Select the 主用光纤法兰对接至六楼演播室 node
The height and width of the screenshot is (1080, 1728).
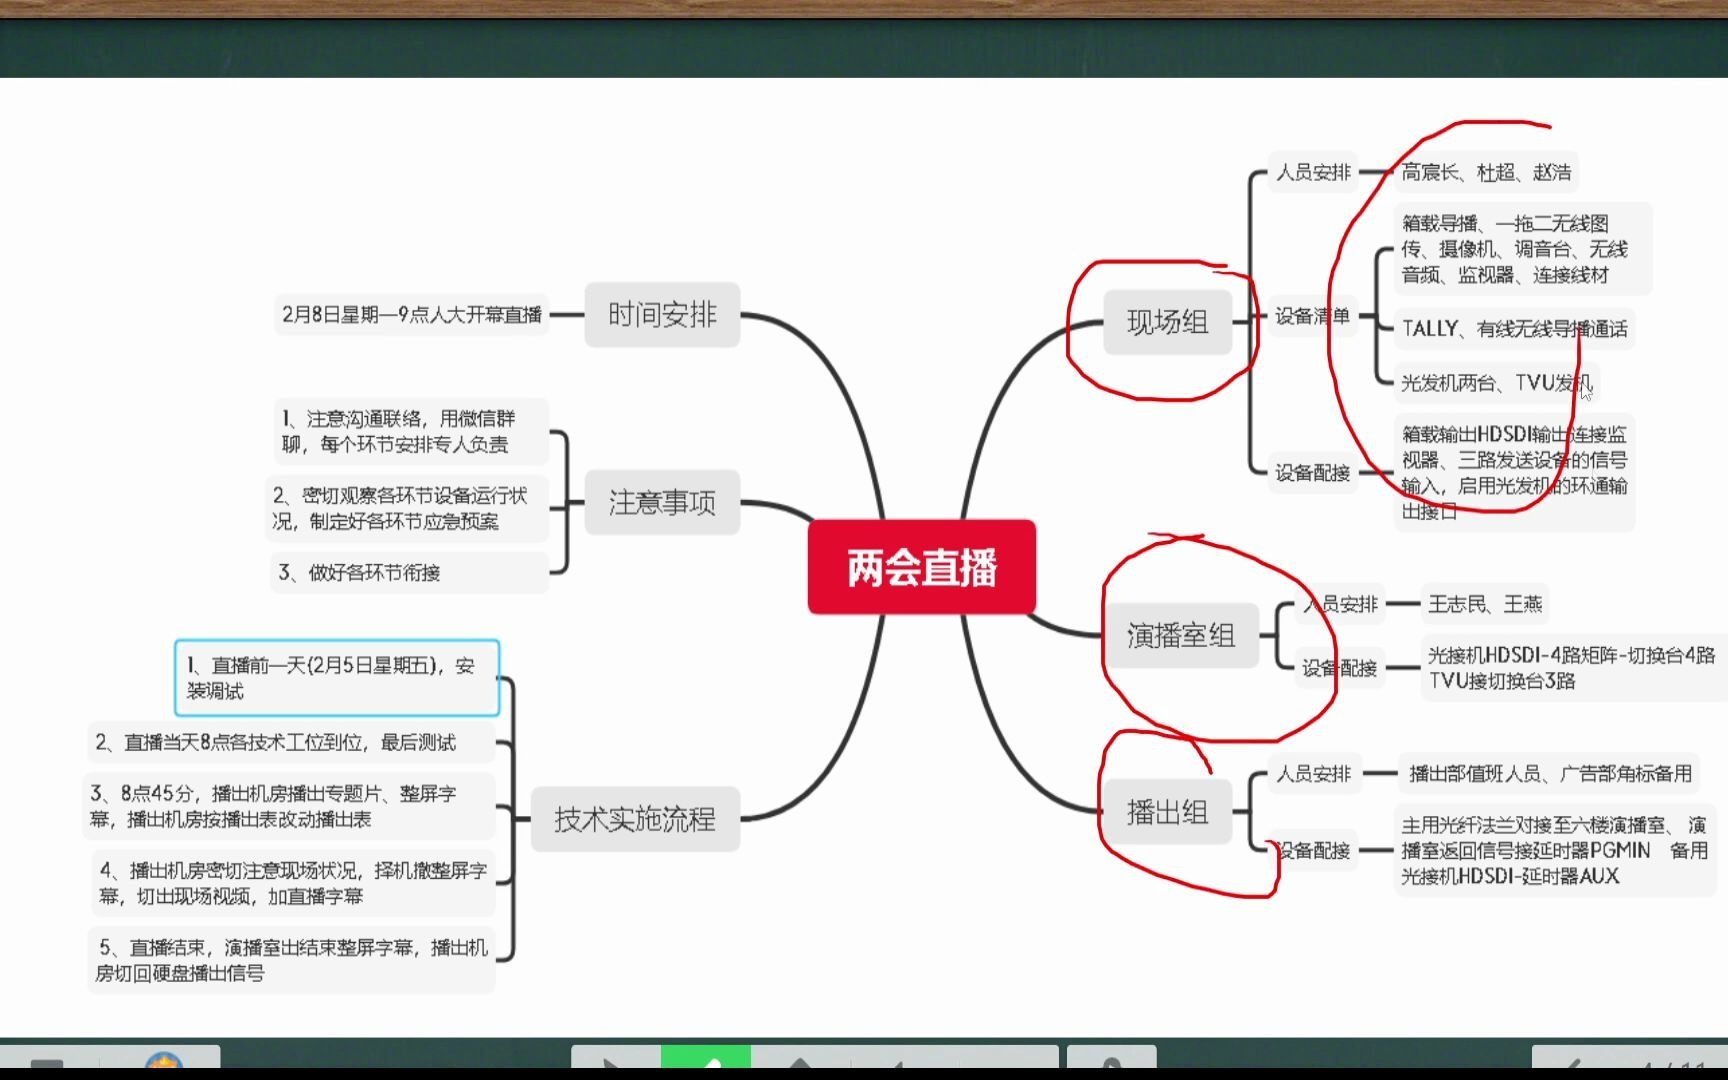click(x=1555, y=851)
